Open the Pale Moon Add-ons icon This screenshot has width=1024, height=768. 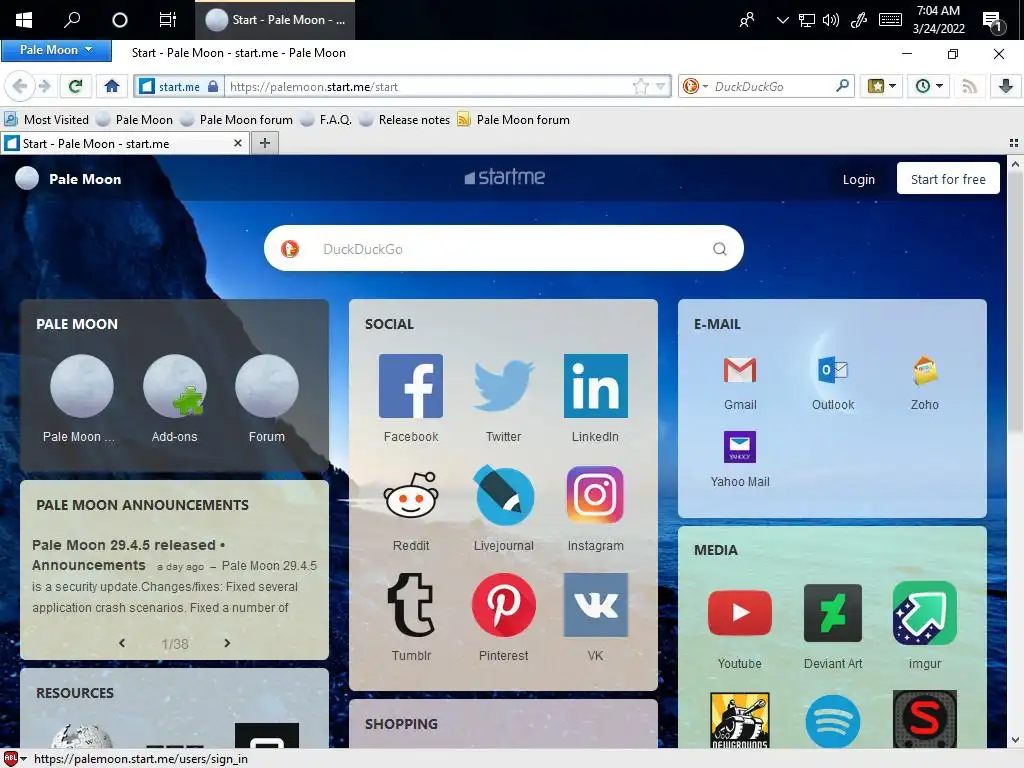tap(174, 386)
